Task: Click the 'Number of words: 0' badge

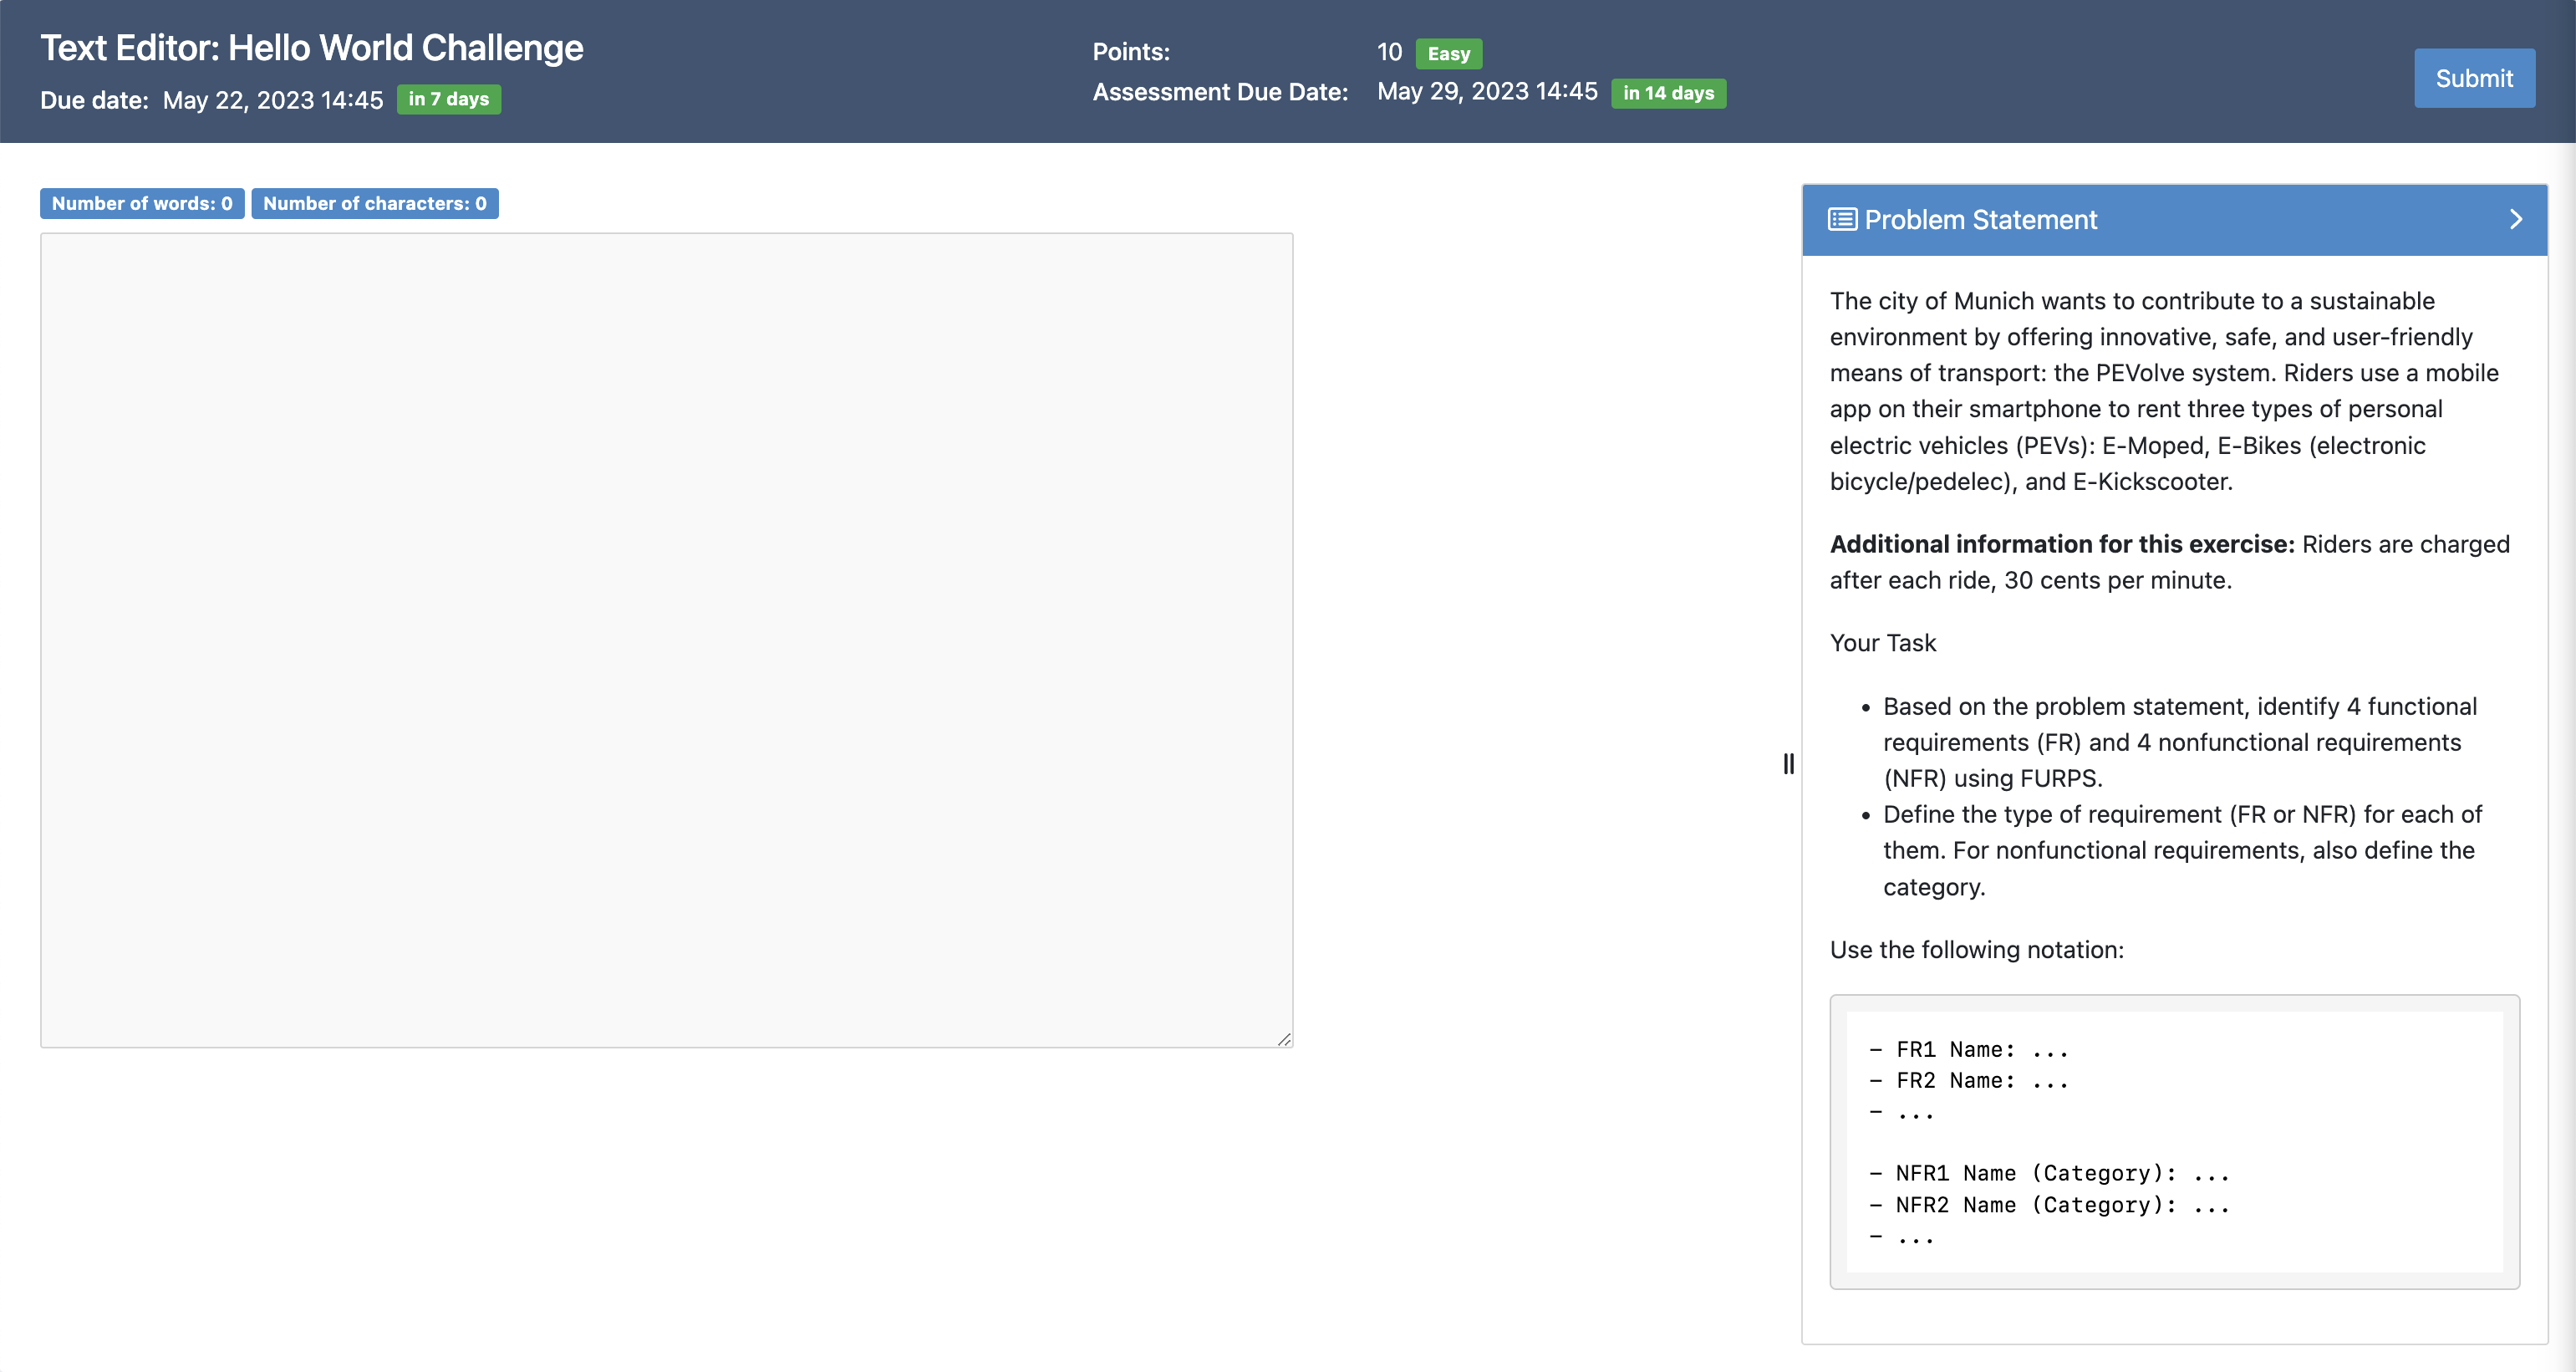Action: pyautogui.click(x=141, y=203)
